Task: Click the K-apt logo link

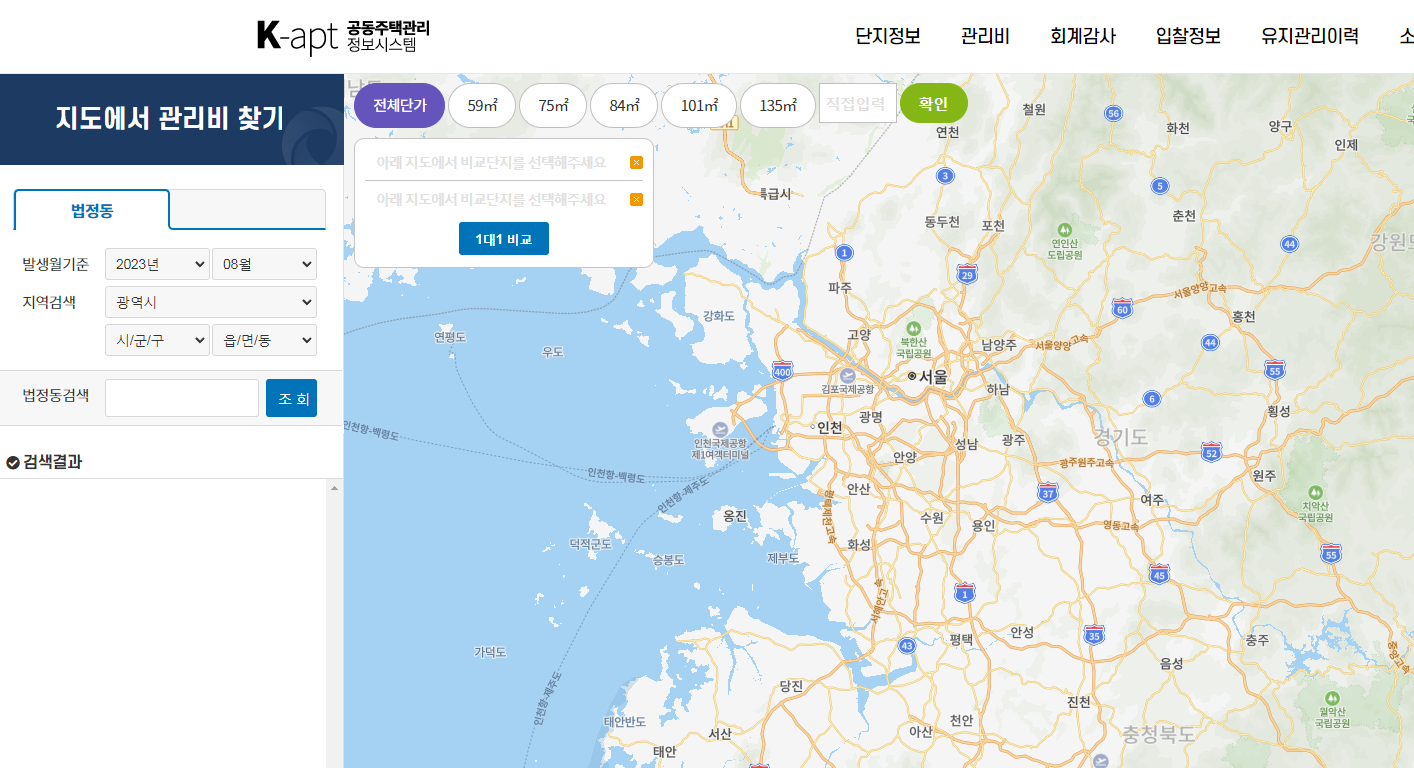Action: click(x=343, y=36)
